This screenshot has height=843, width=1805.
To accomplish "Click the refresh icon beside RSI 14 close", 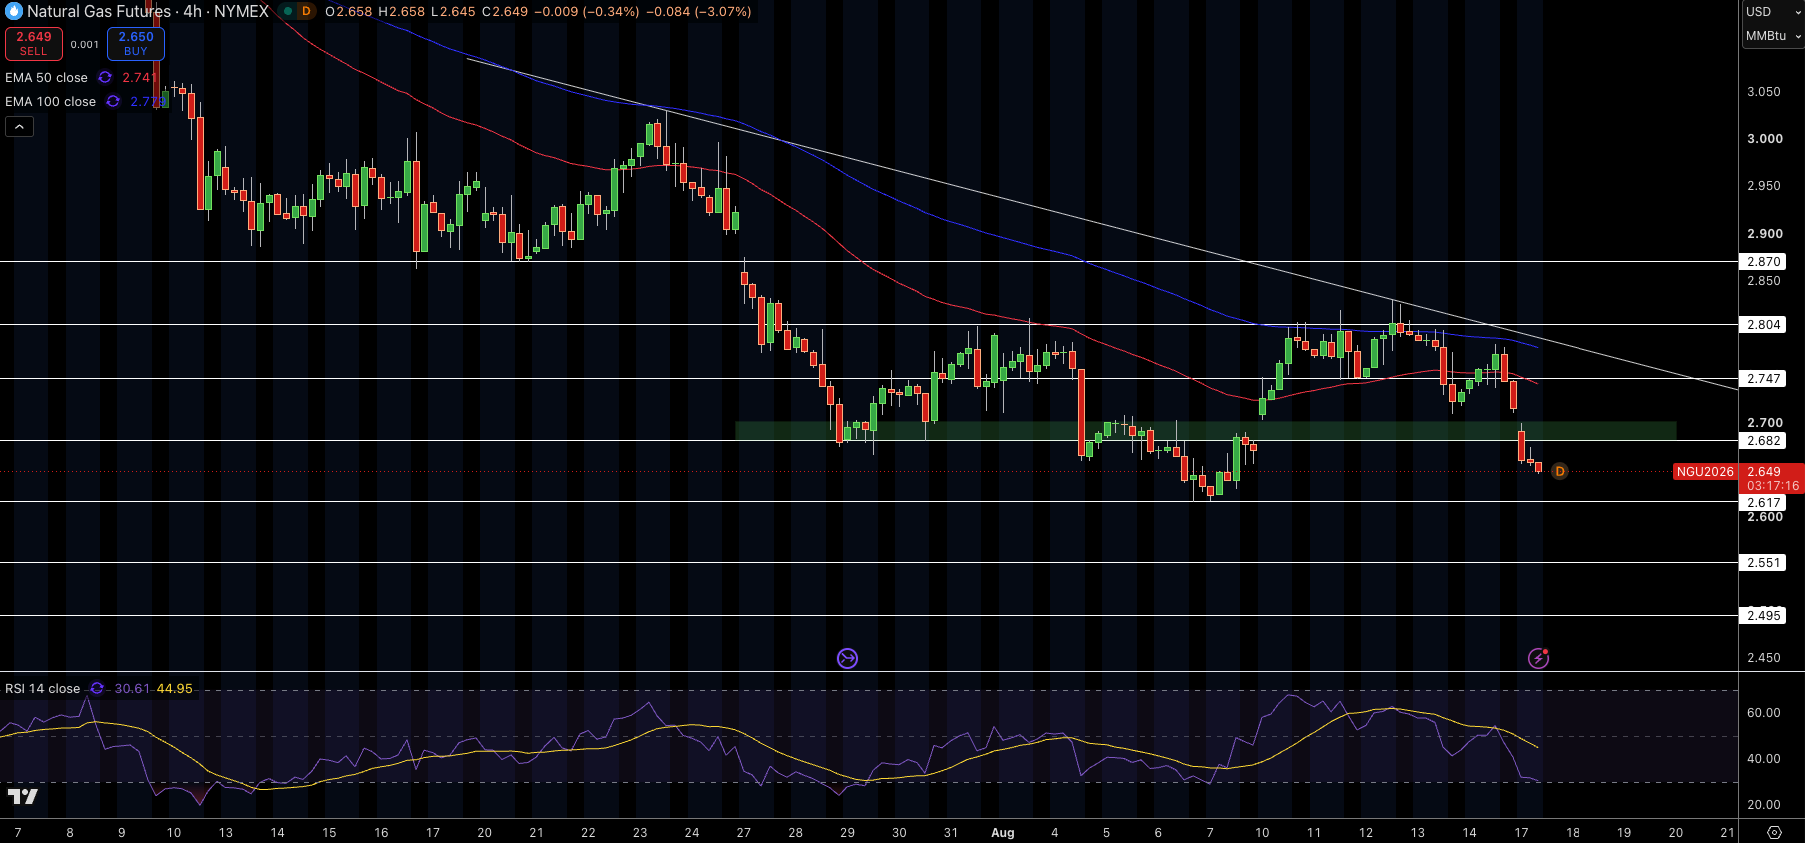I will click(x=97, y=688).
